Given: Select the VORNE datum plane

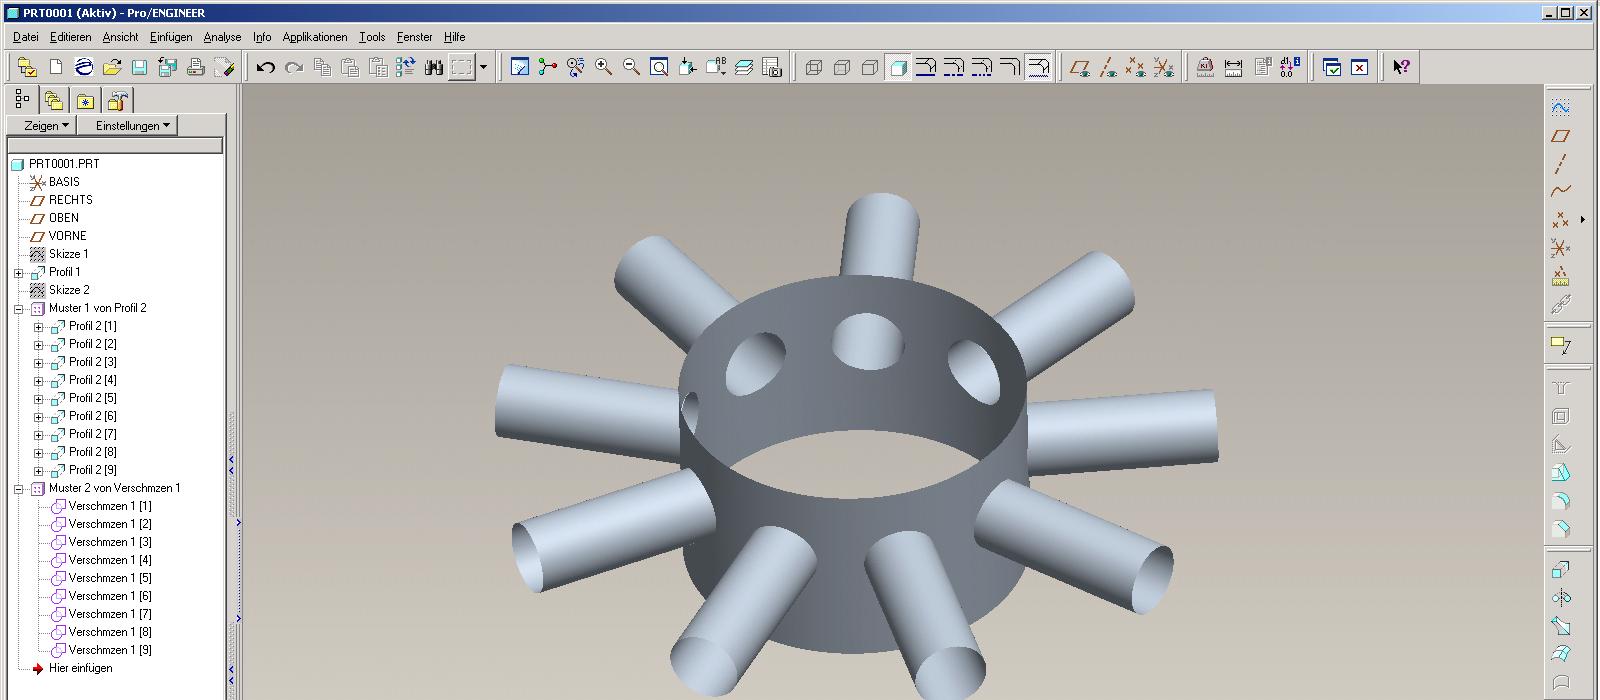Looking at the screenshot, I should tap(67, 236).
